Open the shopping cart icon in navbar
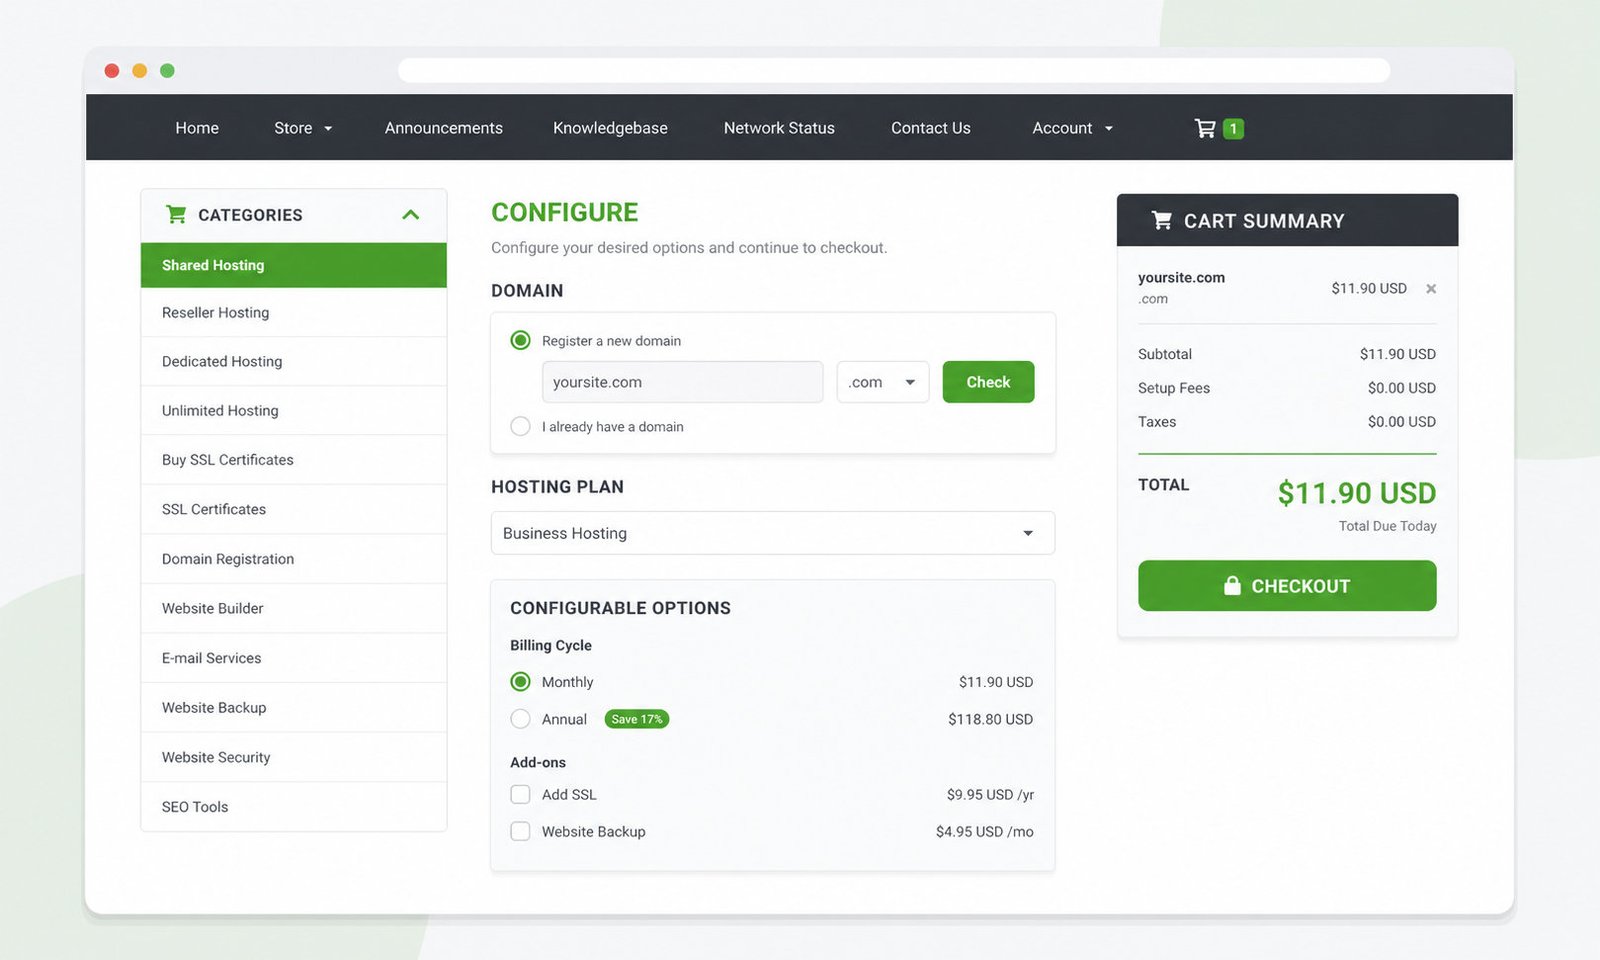This screenshot has width=1600, height=960. point(1205,128)
